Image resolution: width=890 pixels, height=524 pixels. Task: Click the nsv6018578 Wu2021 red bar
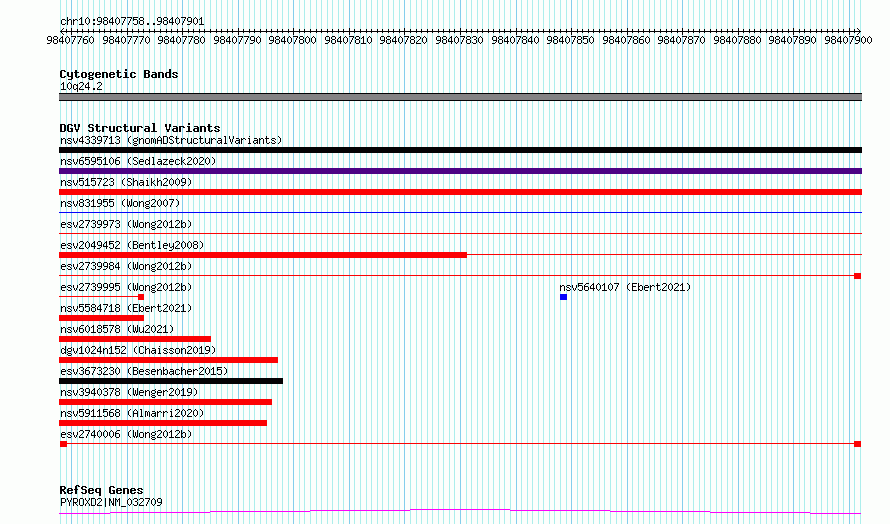[x=135, y=339]
